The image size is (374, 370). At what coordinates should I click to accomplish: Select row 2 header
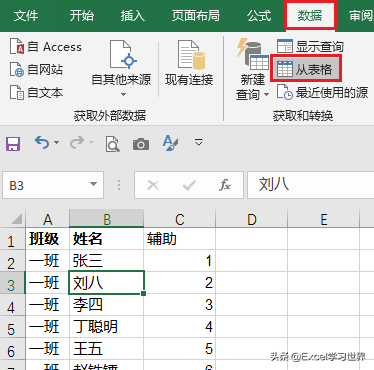coord(13,261)
